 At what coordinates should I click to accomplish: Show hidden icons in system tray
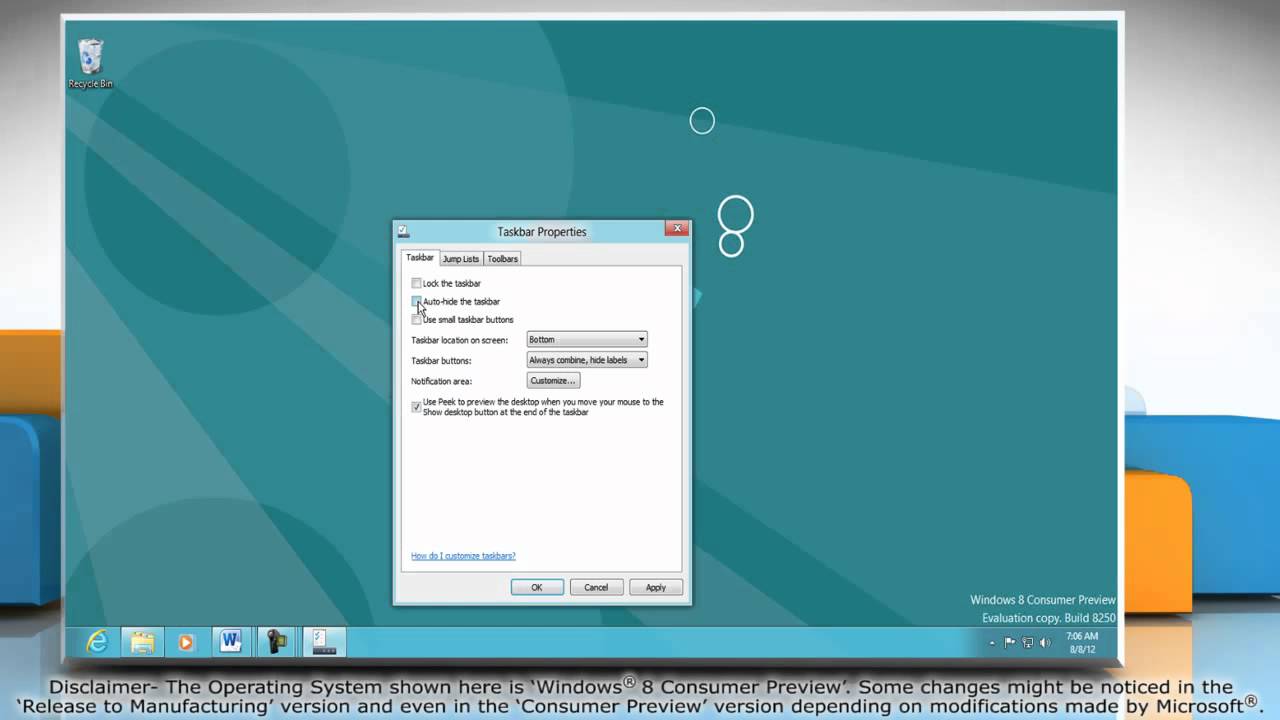coord(993,643)
